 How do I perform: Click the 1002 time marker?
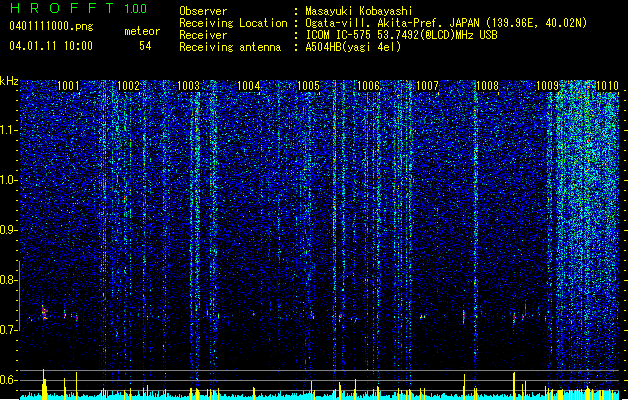128,86
